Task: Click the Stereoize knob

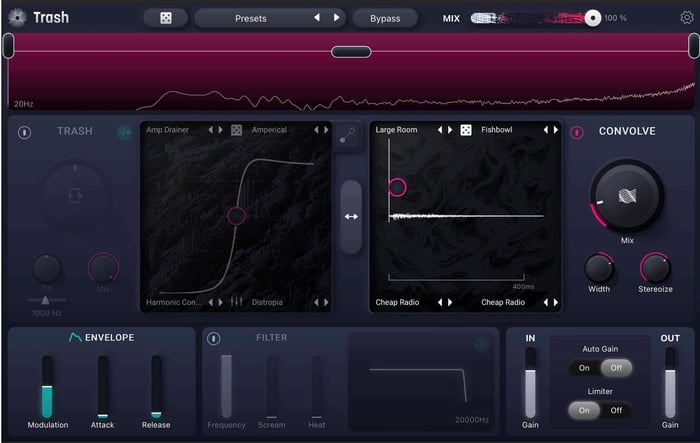Action: pos(655,268)
